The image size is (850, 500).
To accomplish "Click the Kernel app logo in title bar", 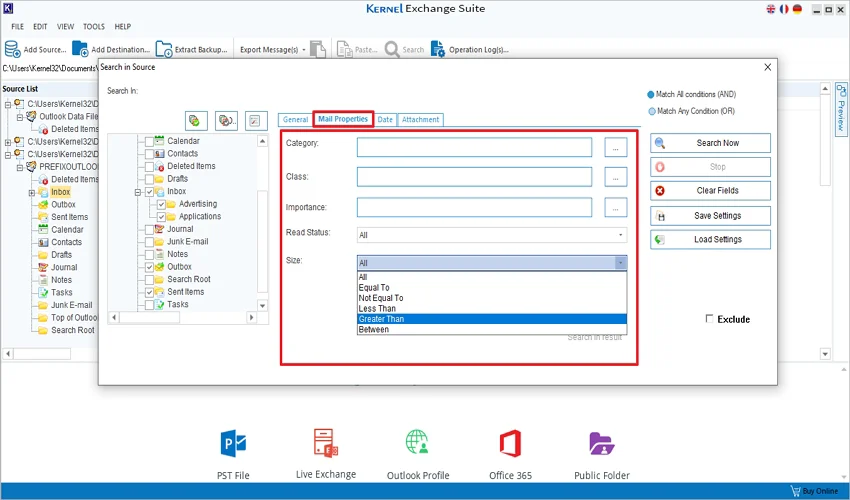I will 8,8.
